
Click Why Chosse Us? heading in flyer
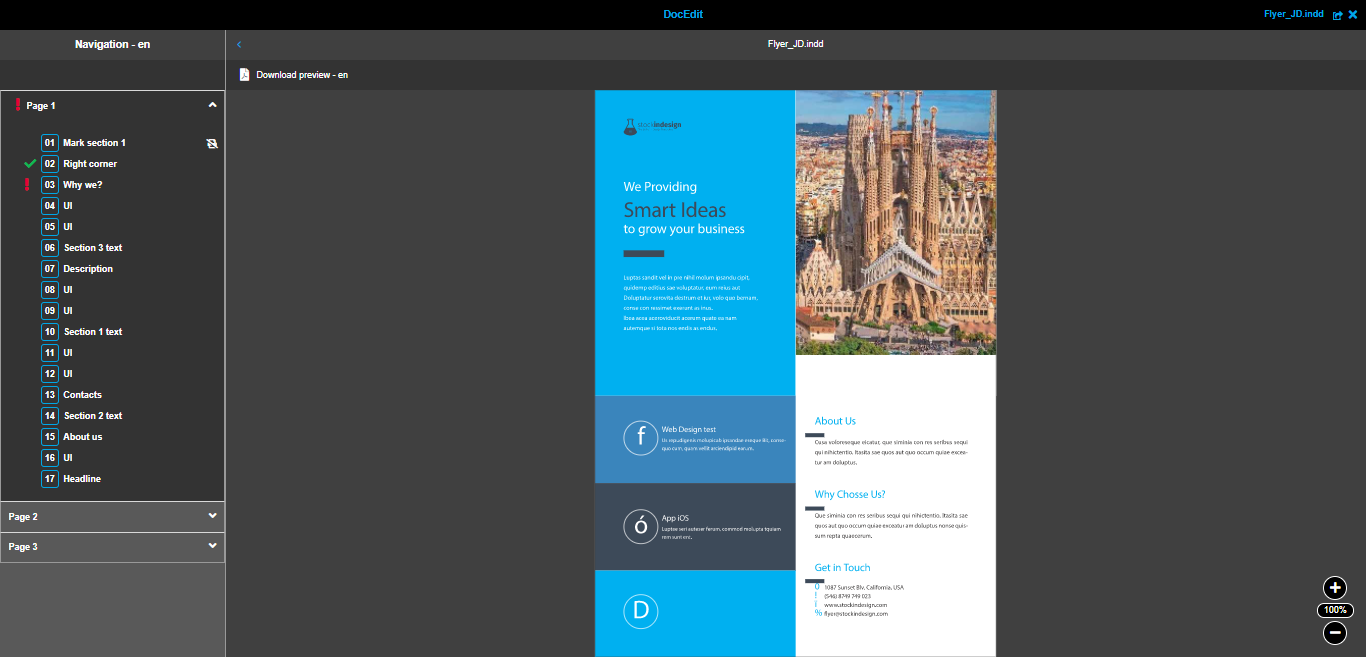pyautogui.click(x=850, y=494)
